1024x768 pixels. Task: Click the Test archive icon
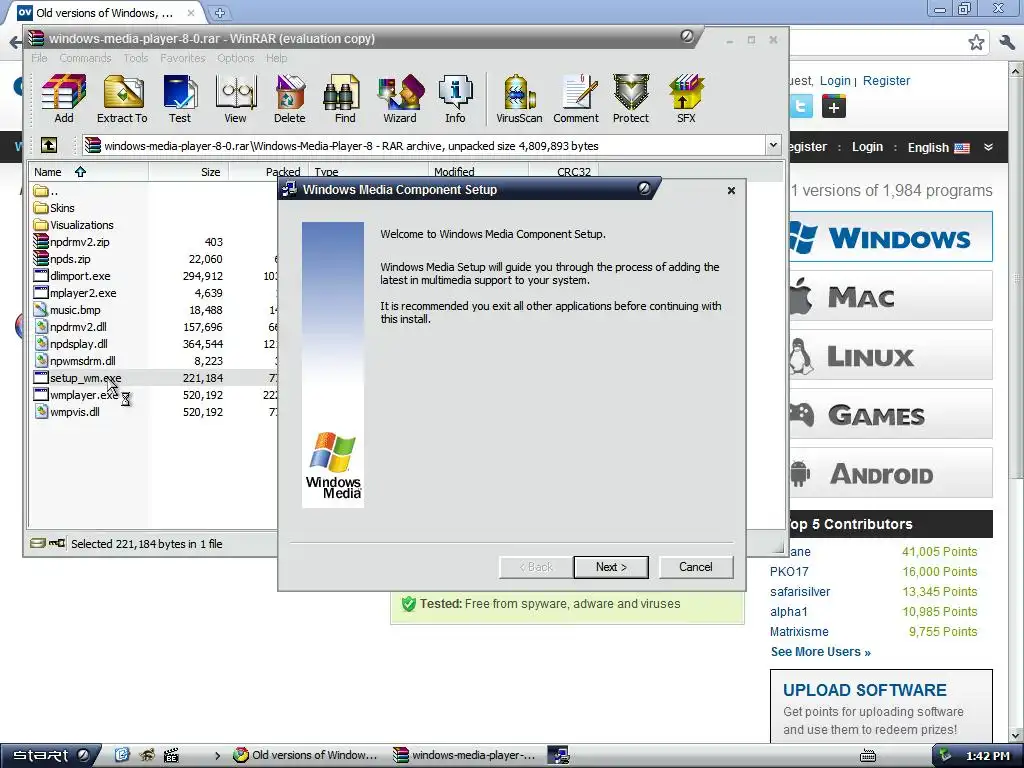180,99
